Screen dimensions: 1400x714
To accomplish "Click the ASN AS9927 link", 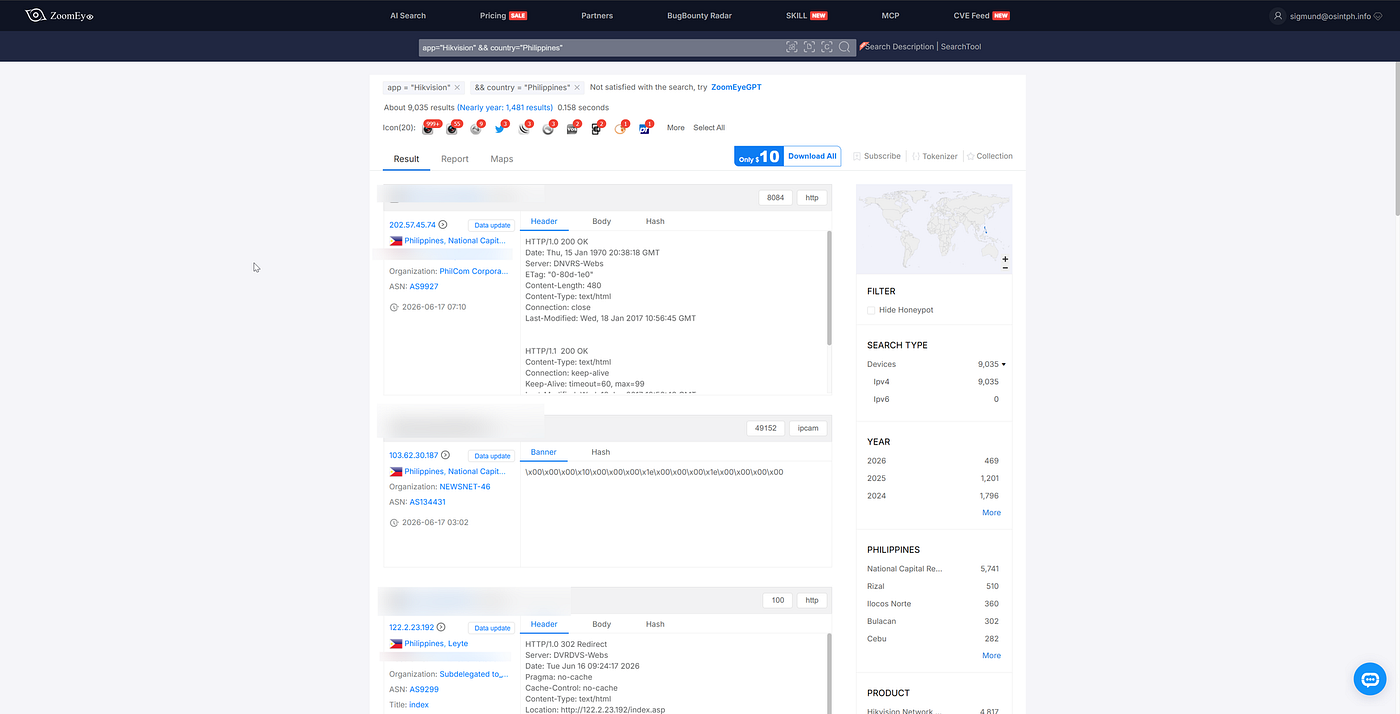I will pyautogui.click(x=424, y=287).
